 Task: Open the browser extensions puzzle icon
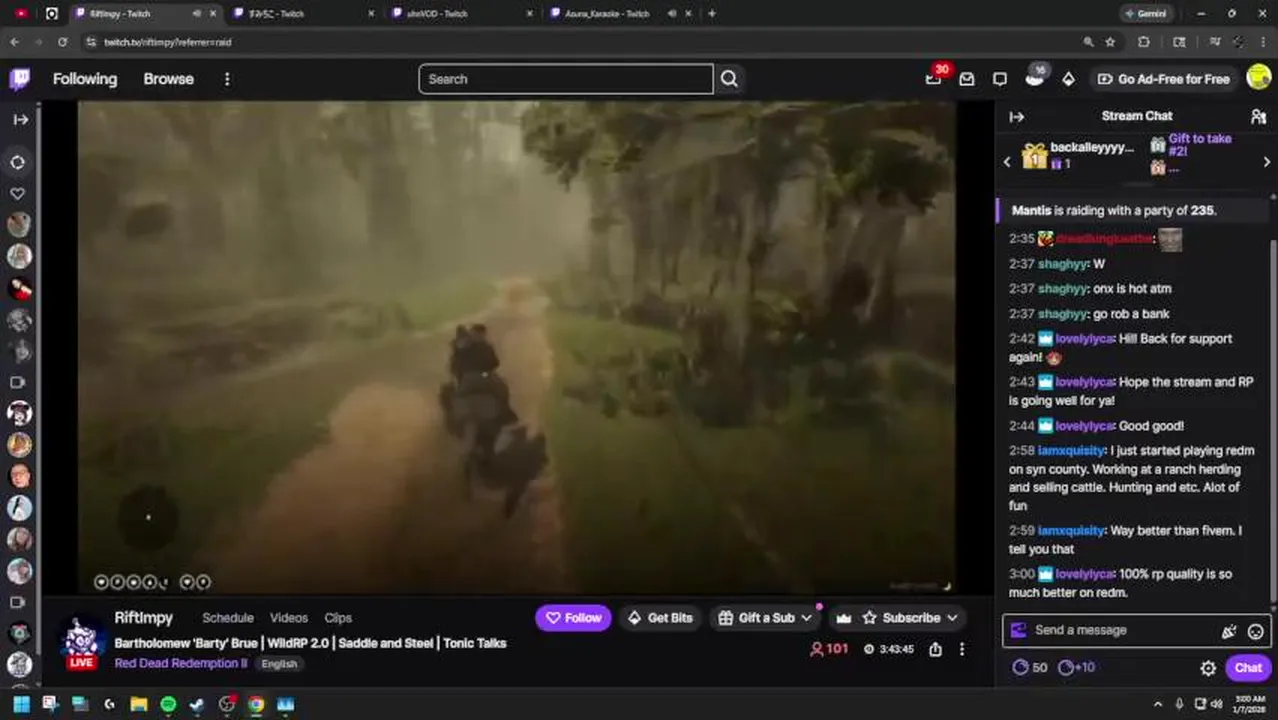tap(1144, 42)
